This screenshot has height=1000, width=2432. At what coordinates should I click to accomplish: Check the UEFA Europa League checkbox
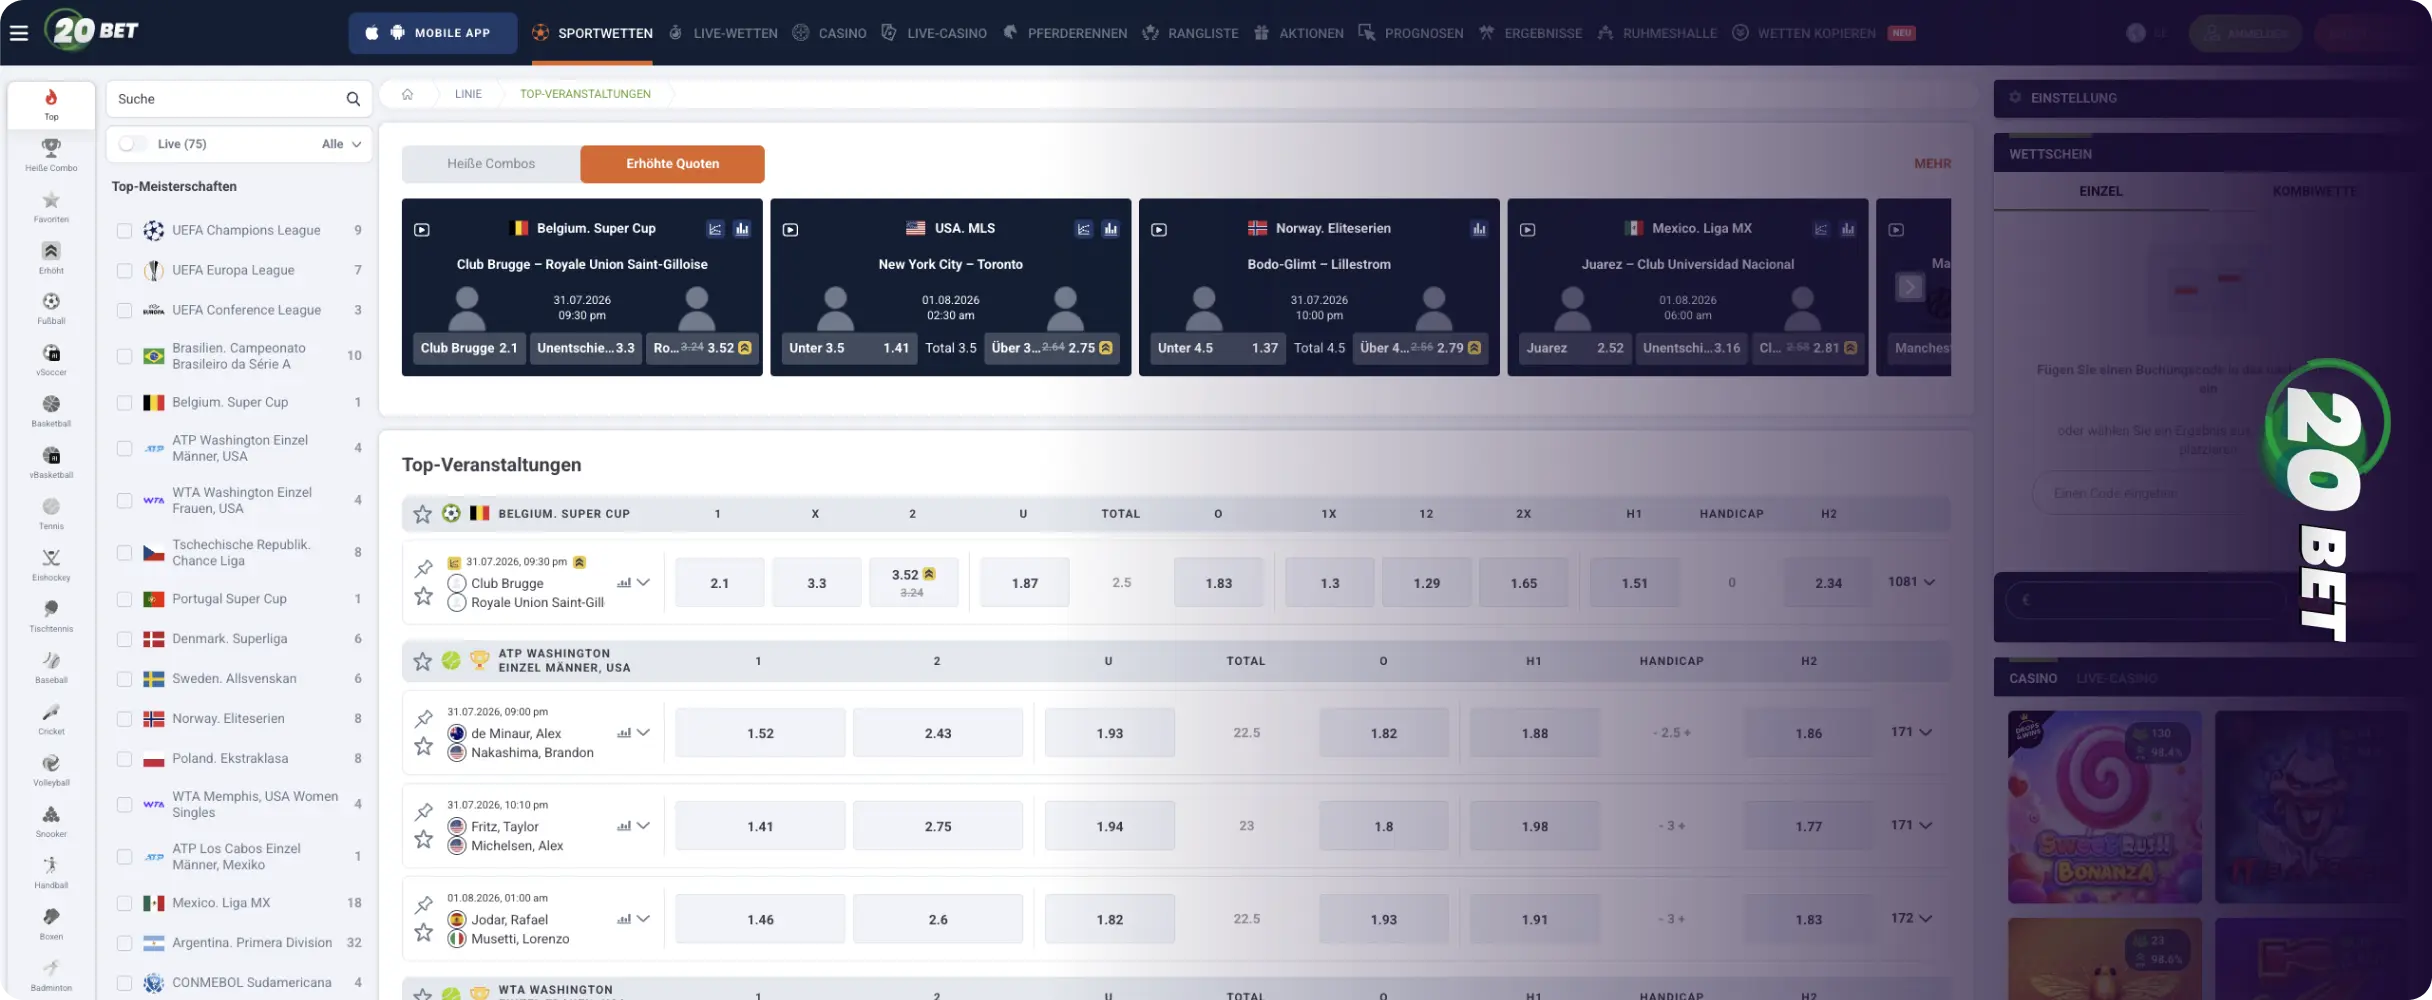tap(124, 271)
